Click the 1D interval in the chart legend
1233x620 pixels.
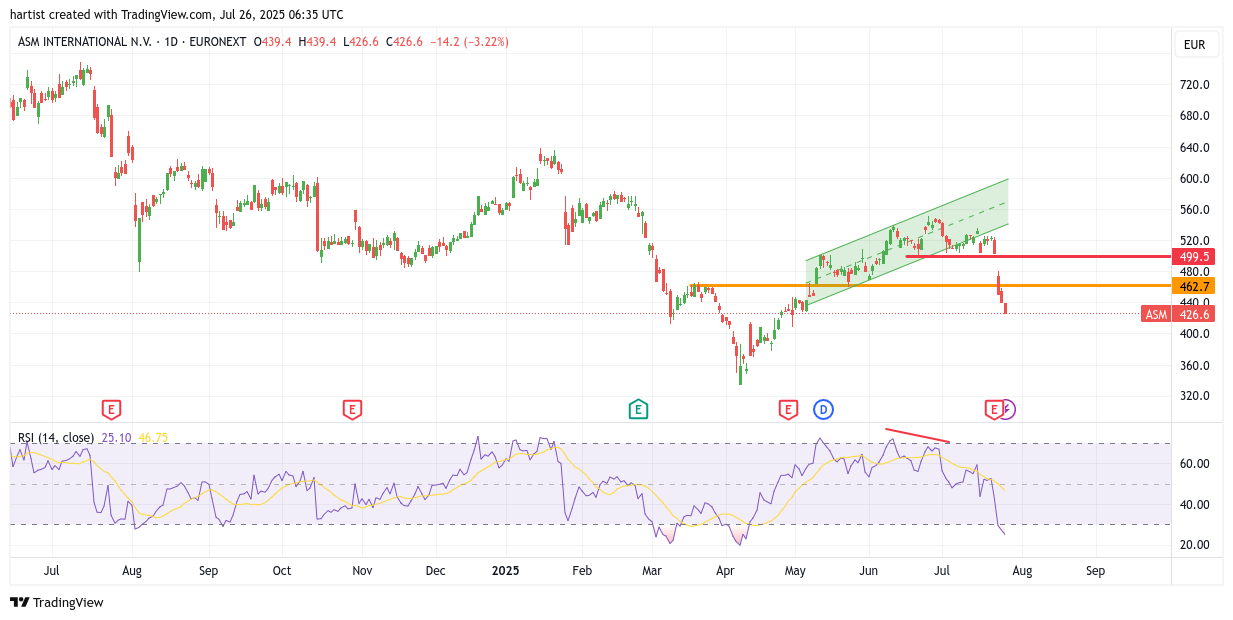(172, 42)
